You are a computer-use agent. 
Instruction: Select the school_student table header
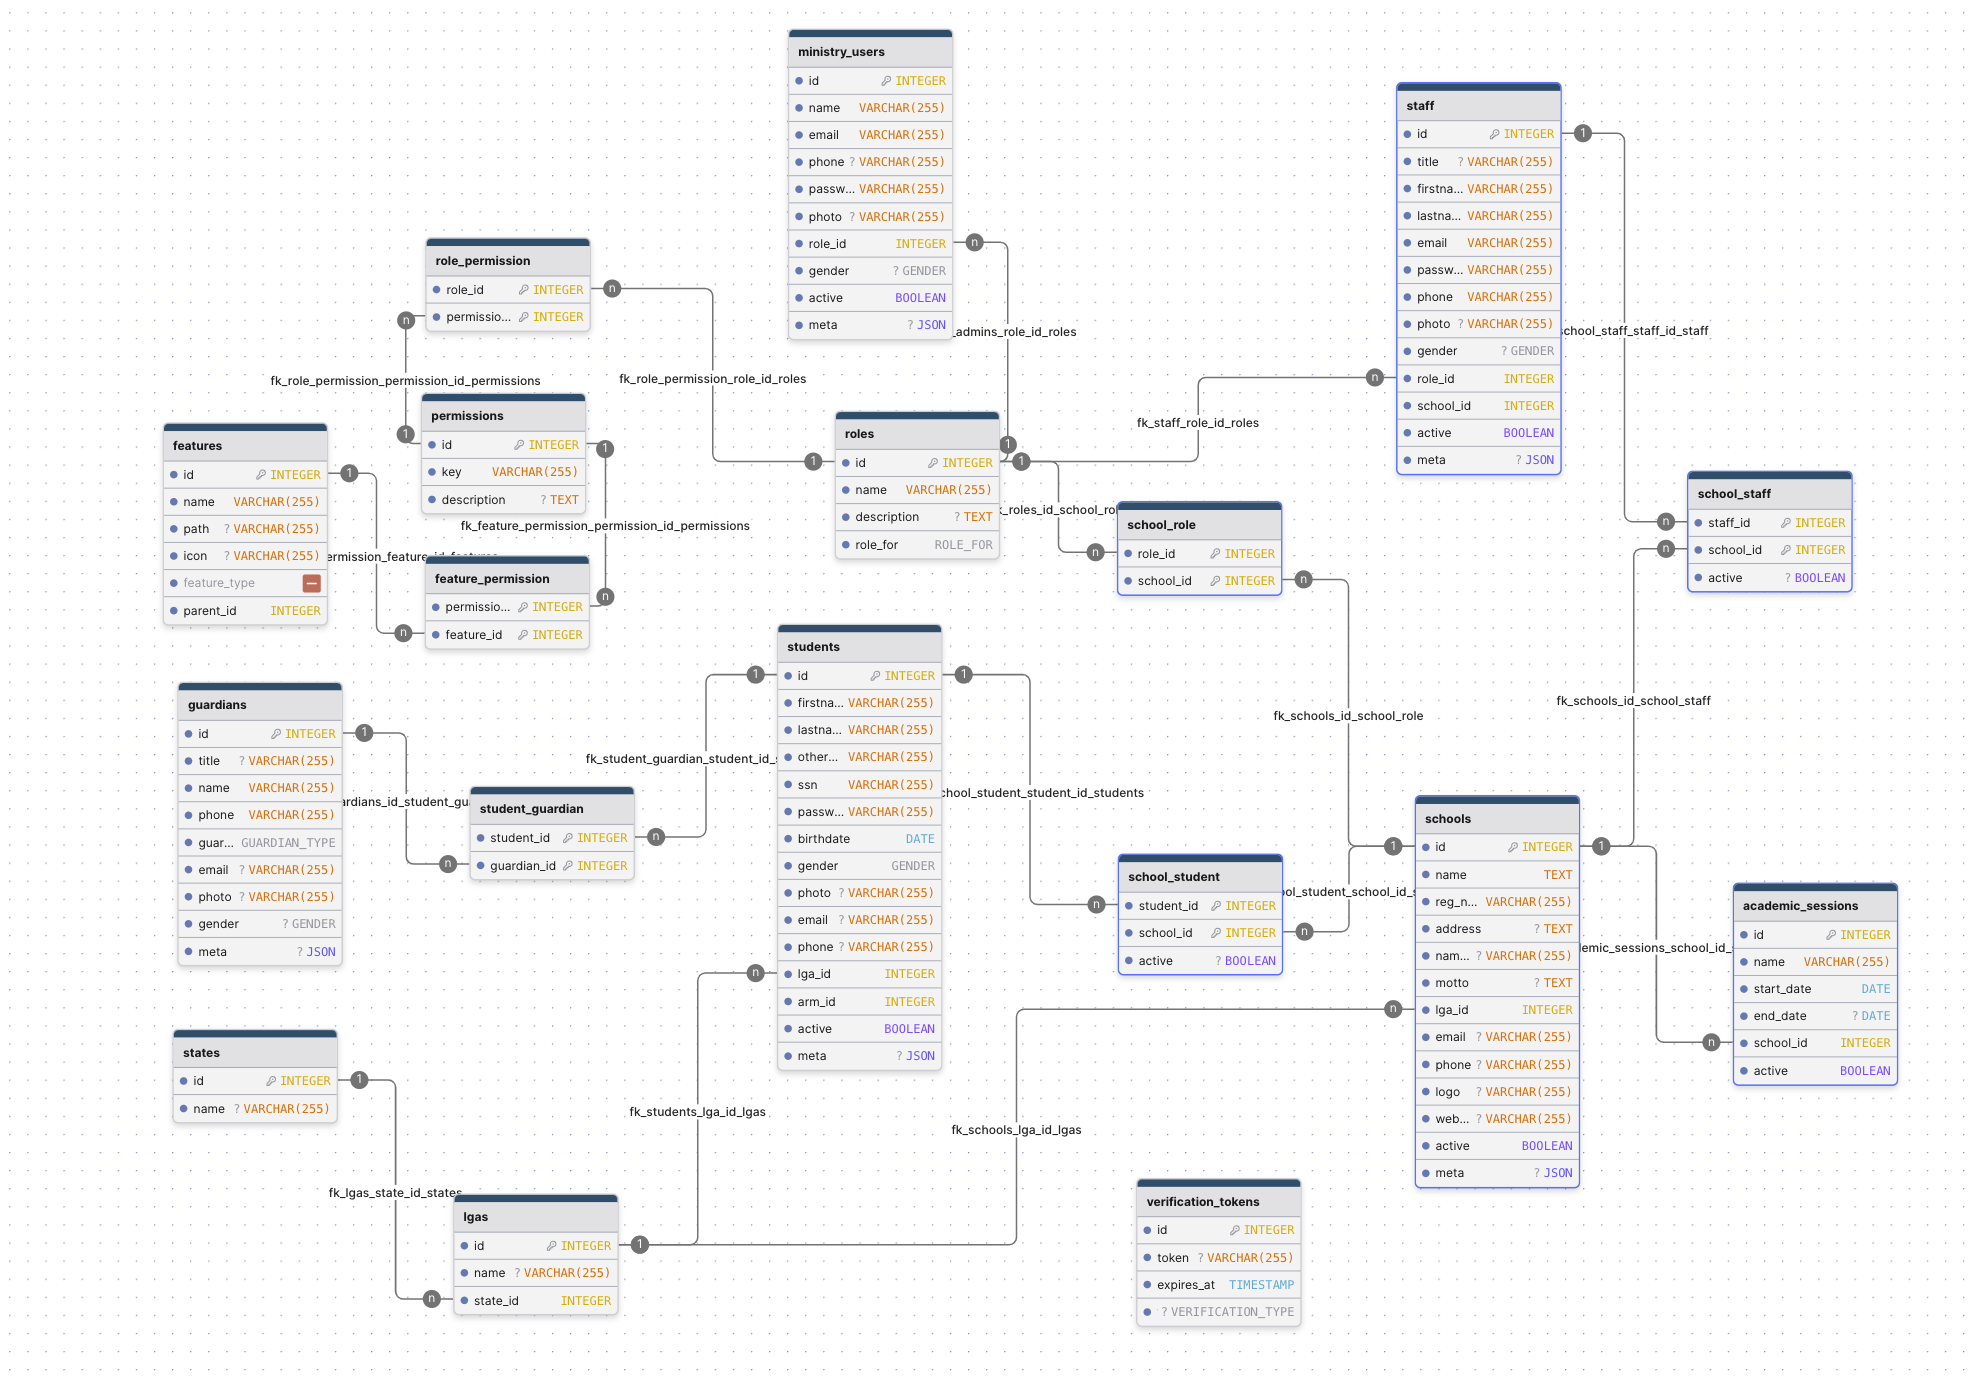(1199, 877)
